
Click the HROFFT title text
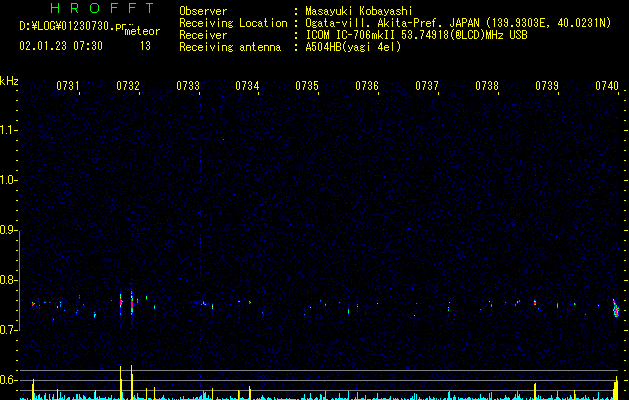point(103,8)
